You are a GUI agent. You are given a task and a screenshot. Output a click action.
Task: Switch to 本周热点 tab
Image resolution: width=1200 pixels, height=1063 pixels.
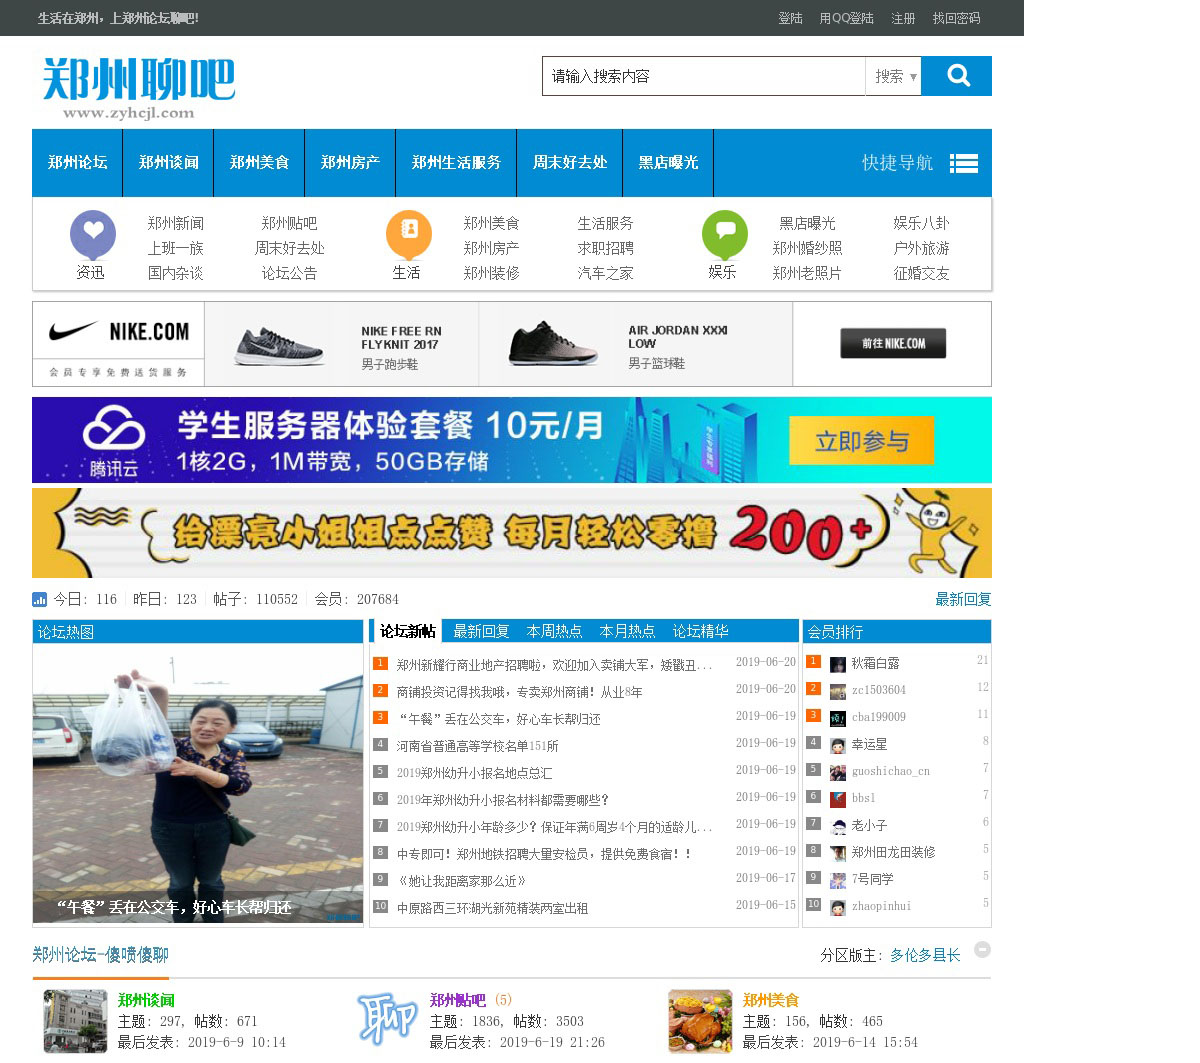click(x=554, y=631)
